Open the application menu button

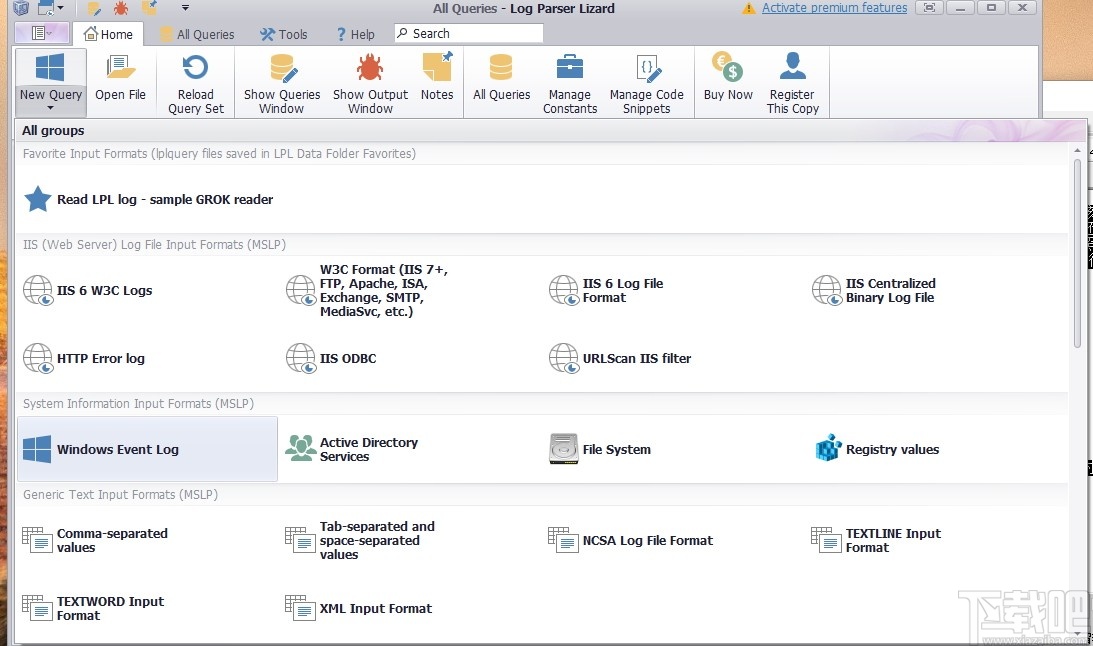pyautogui.click(x=41, y=33)
